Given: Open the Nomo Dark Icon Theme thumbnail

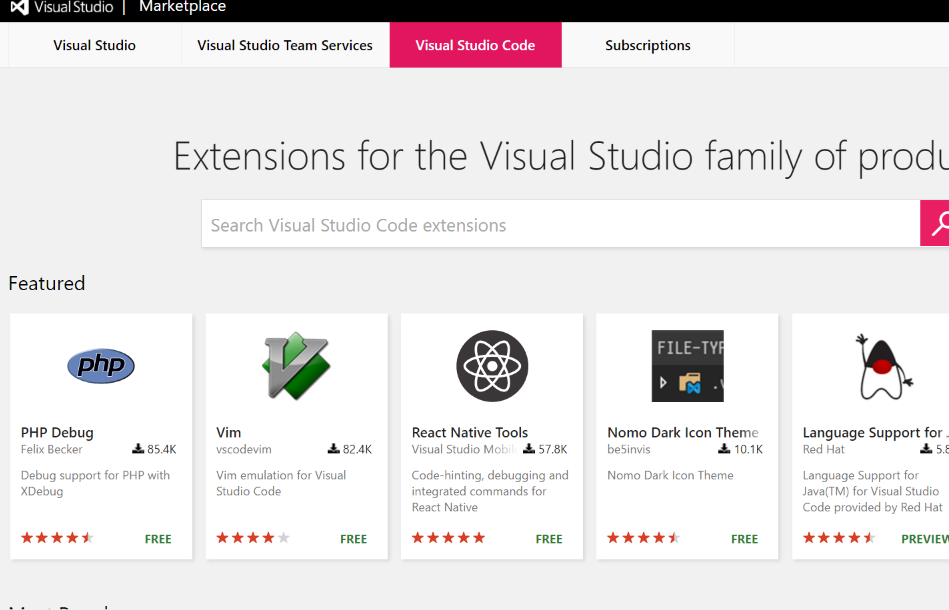Looking at the screenshot, I should (x=688, y=366).
